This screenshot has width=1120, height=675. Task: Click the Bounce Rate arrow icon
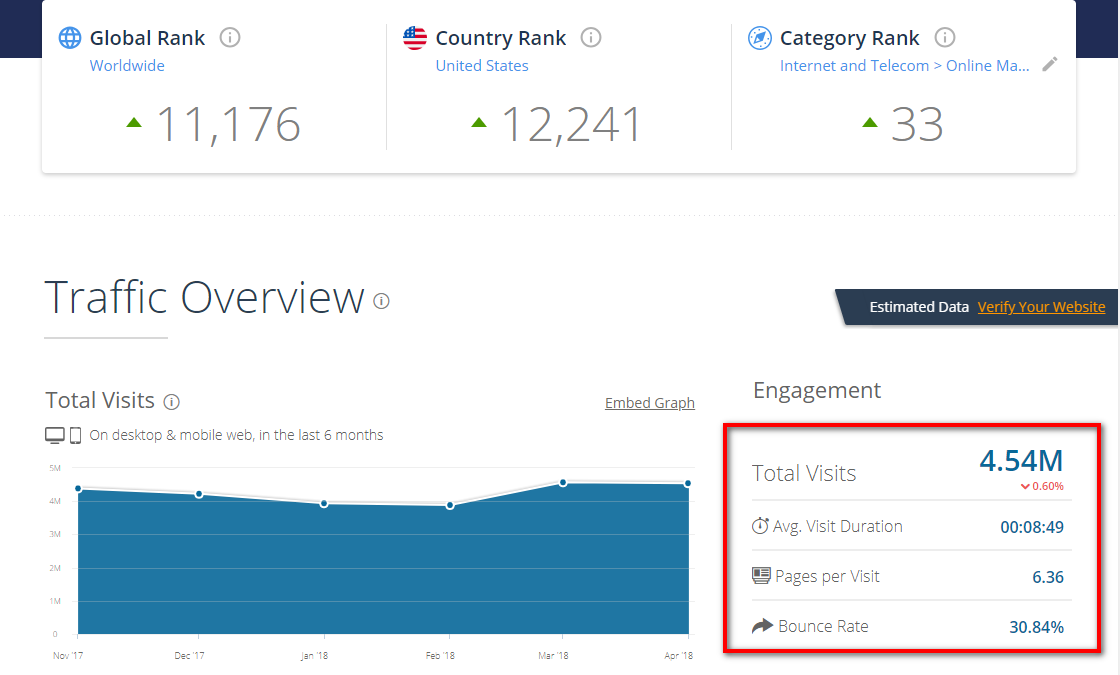(762, 626)
